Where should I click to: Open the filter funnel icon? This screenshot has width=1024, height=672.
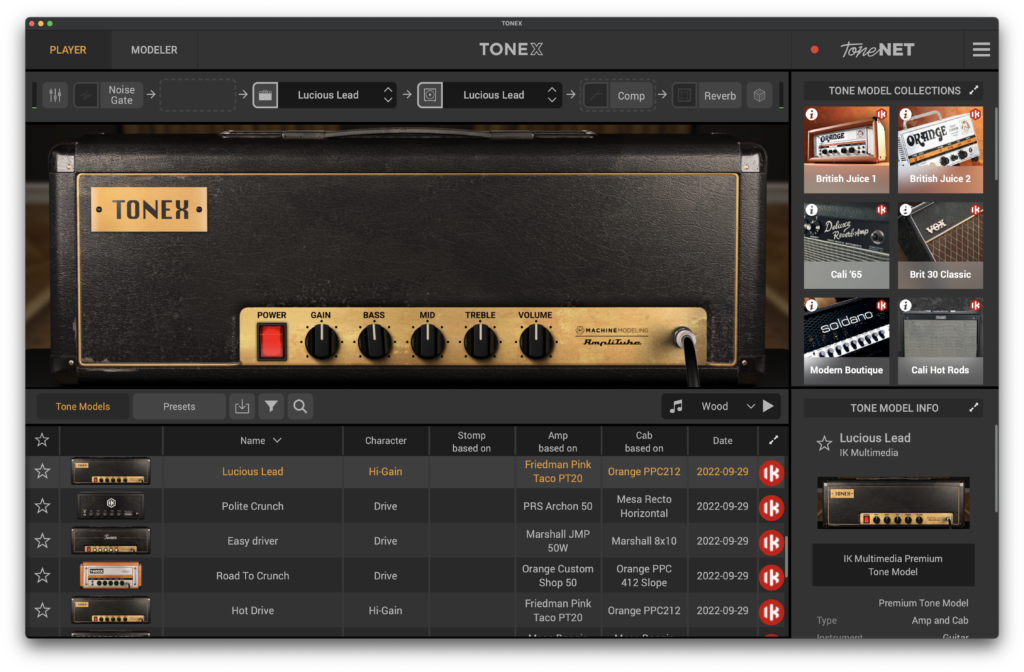[x=271, y=406]
